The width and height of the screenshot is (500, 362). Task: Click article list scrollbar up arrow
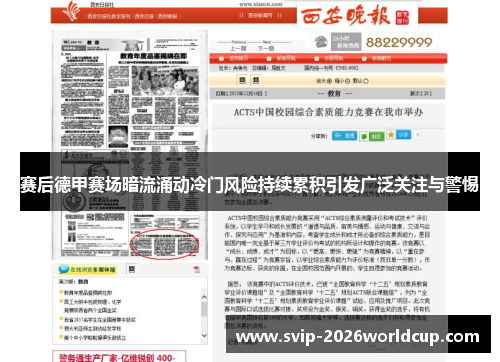click(204, 297)
